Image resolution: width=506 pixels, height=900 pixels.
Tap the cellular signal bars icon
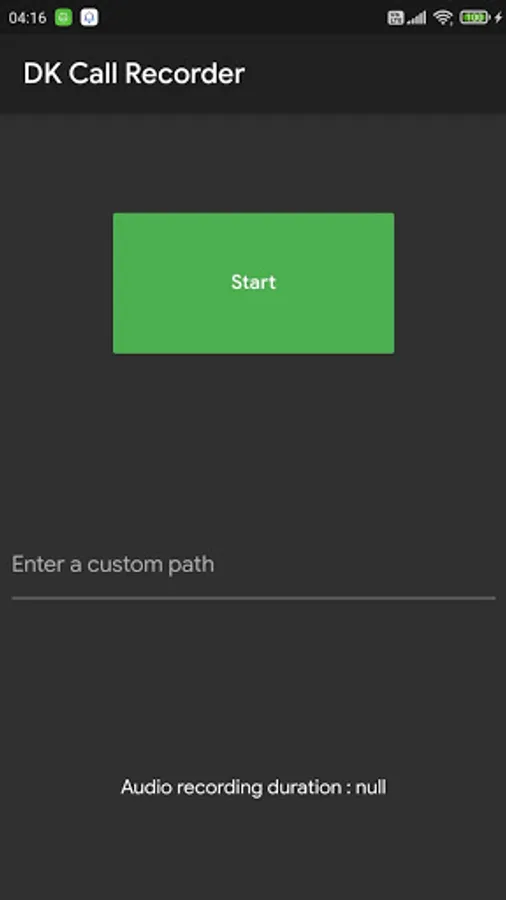pyautogui.click(x=417, y=18)
